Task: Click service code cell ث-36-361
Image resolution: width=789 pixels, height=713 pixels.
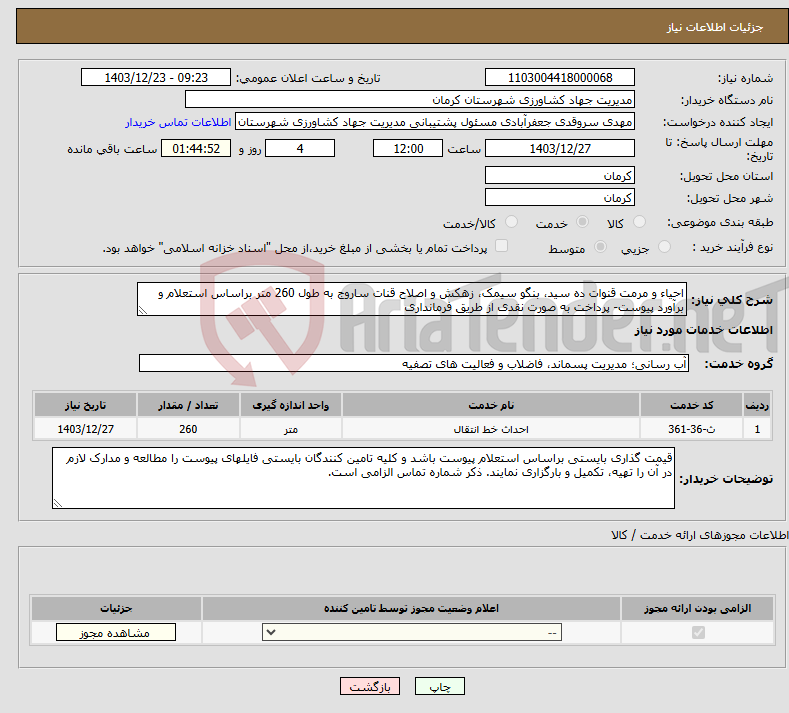Action: pyautogui.click(x=692, y=429)
